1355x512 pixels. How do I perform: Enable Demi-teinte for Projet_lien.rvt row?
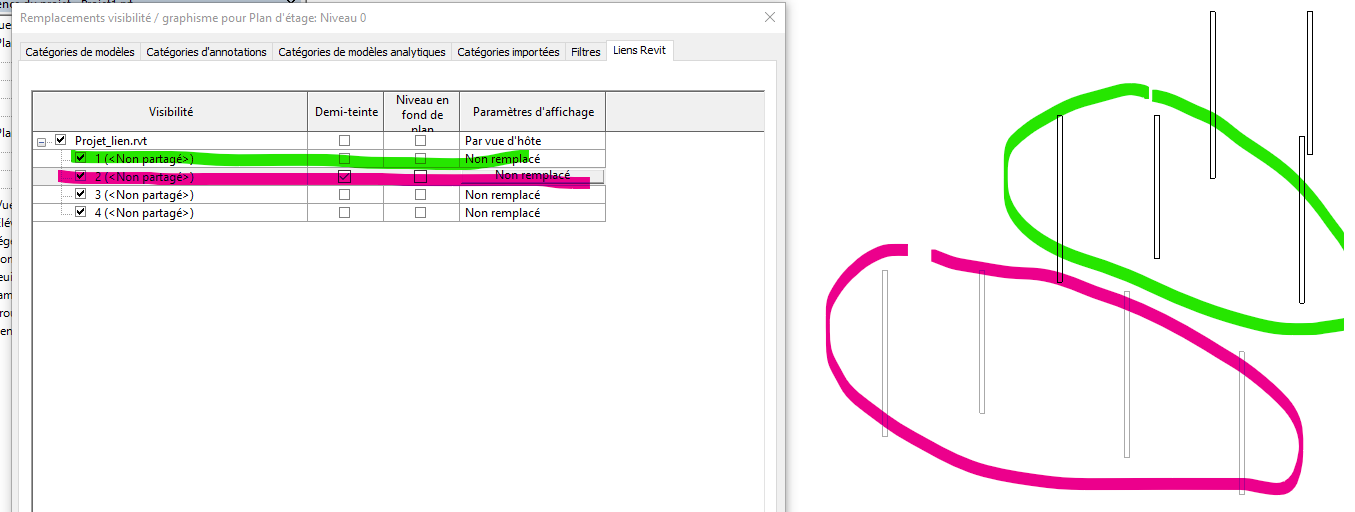pos(344,141)
